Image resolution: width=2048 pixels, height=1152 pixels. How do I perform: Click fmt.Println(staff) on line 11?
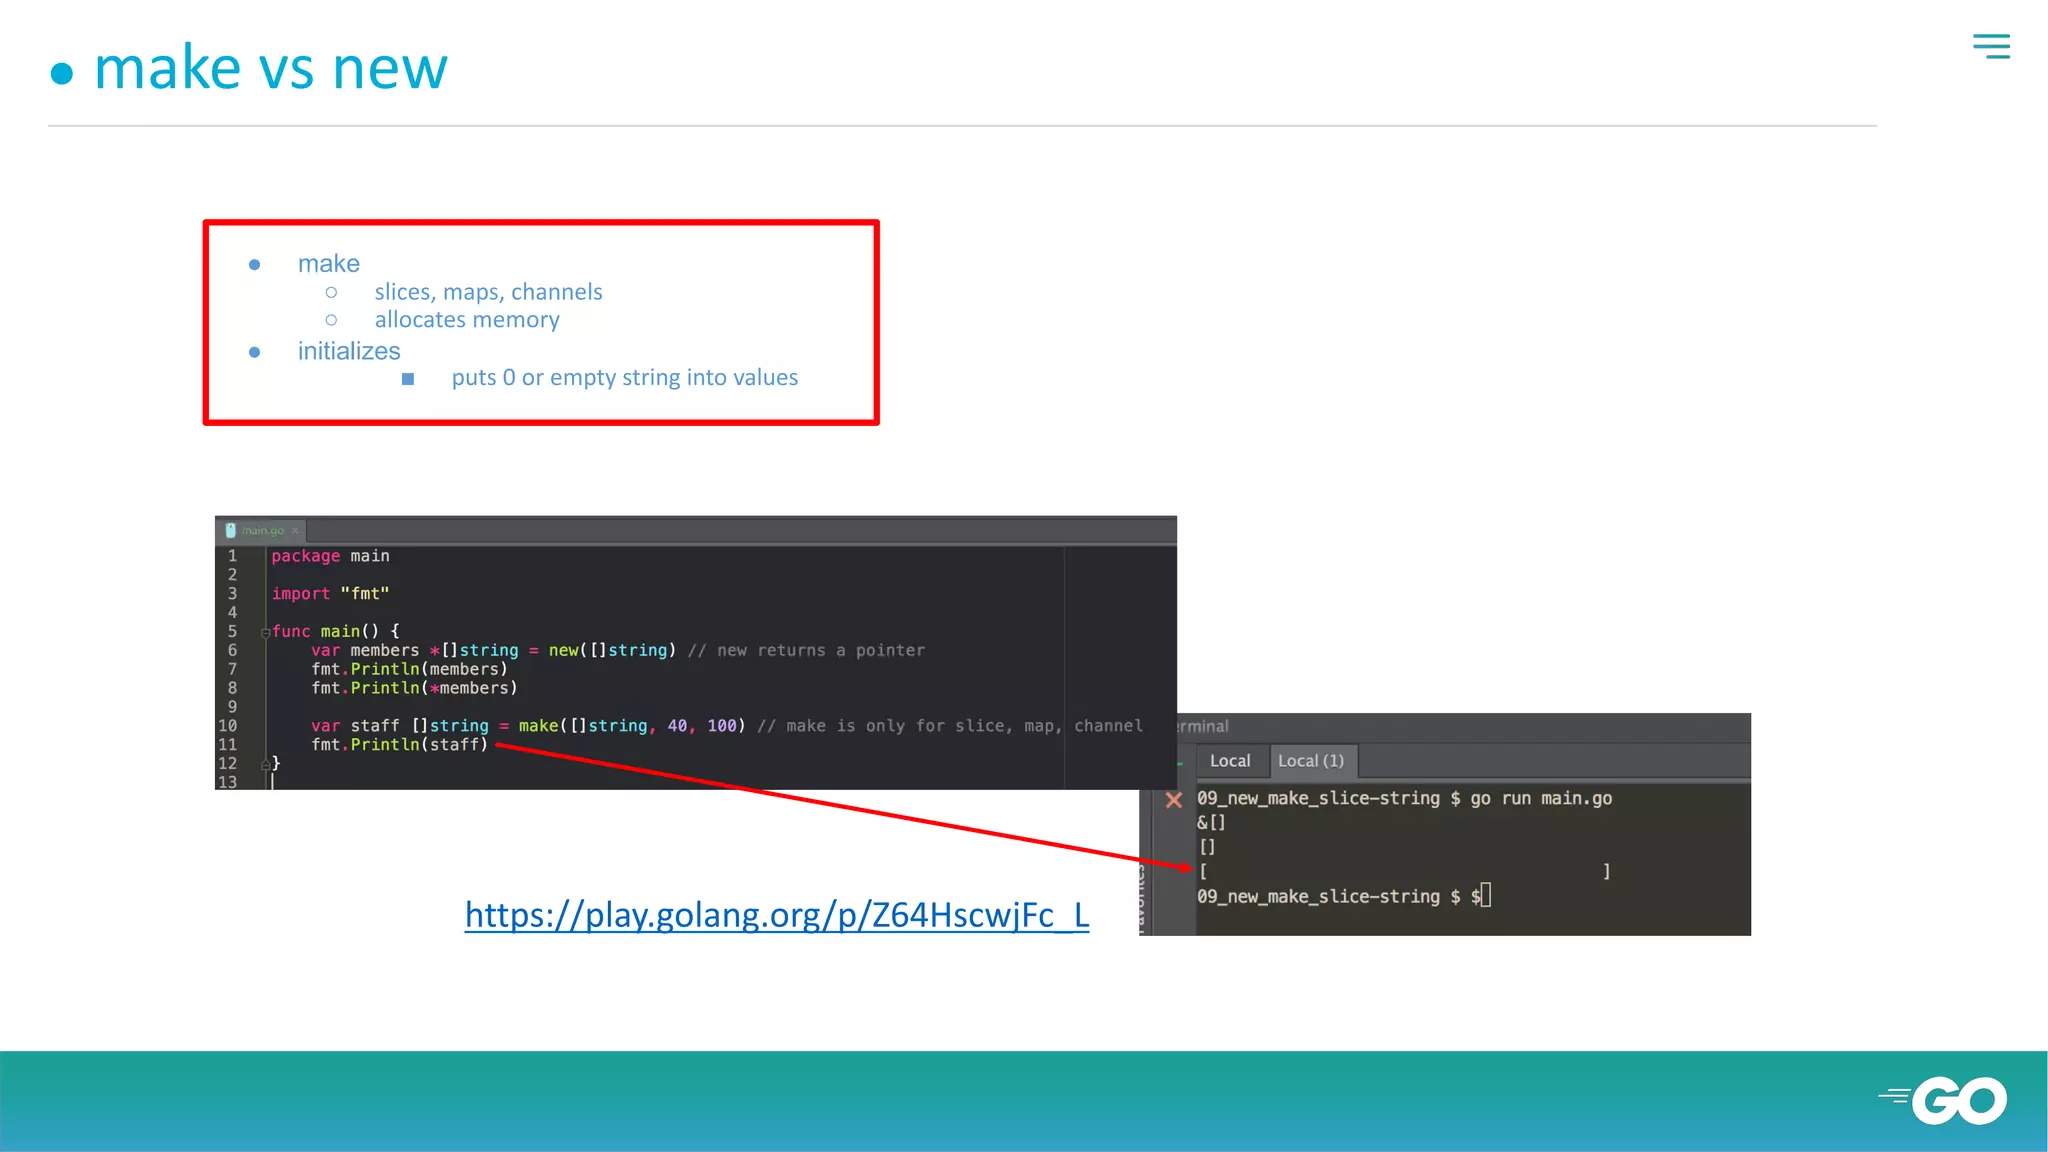399,745
